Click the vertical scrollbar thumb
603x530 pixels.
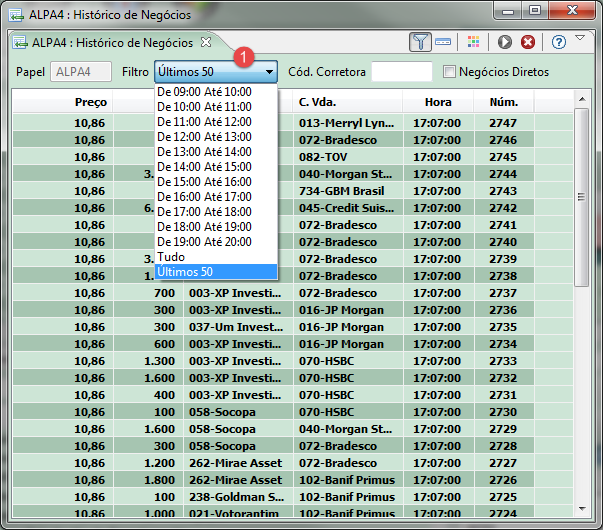pyautogui.click(x=582, y=197)
